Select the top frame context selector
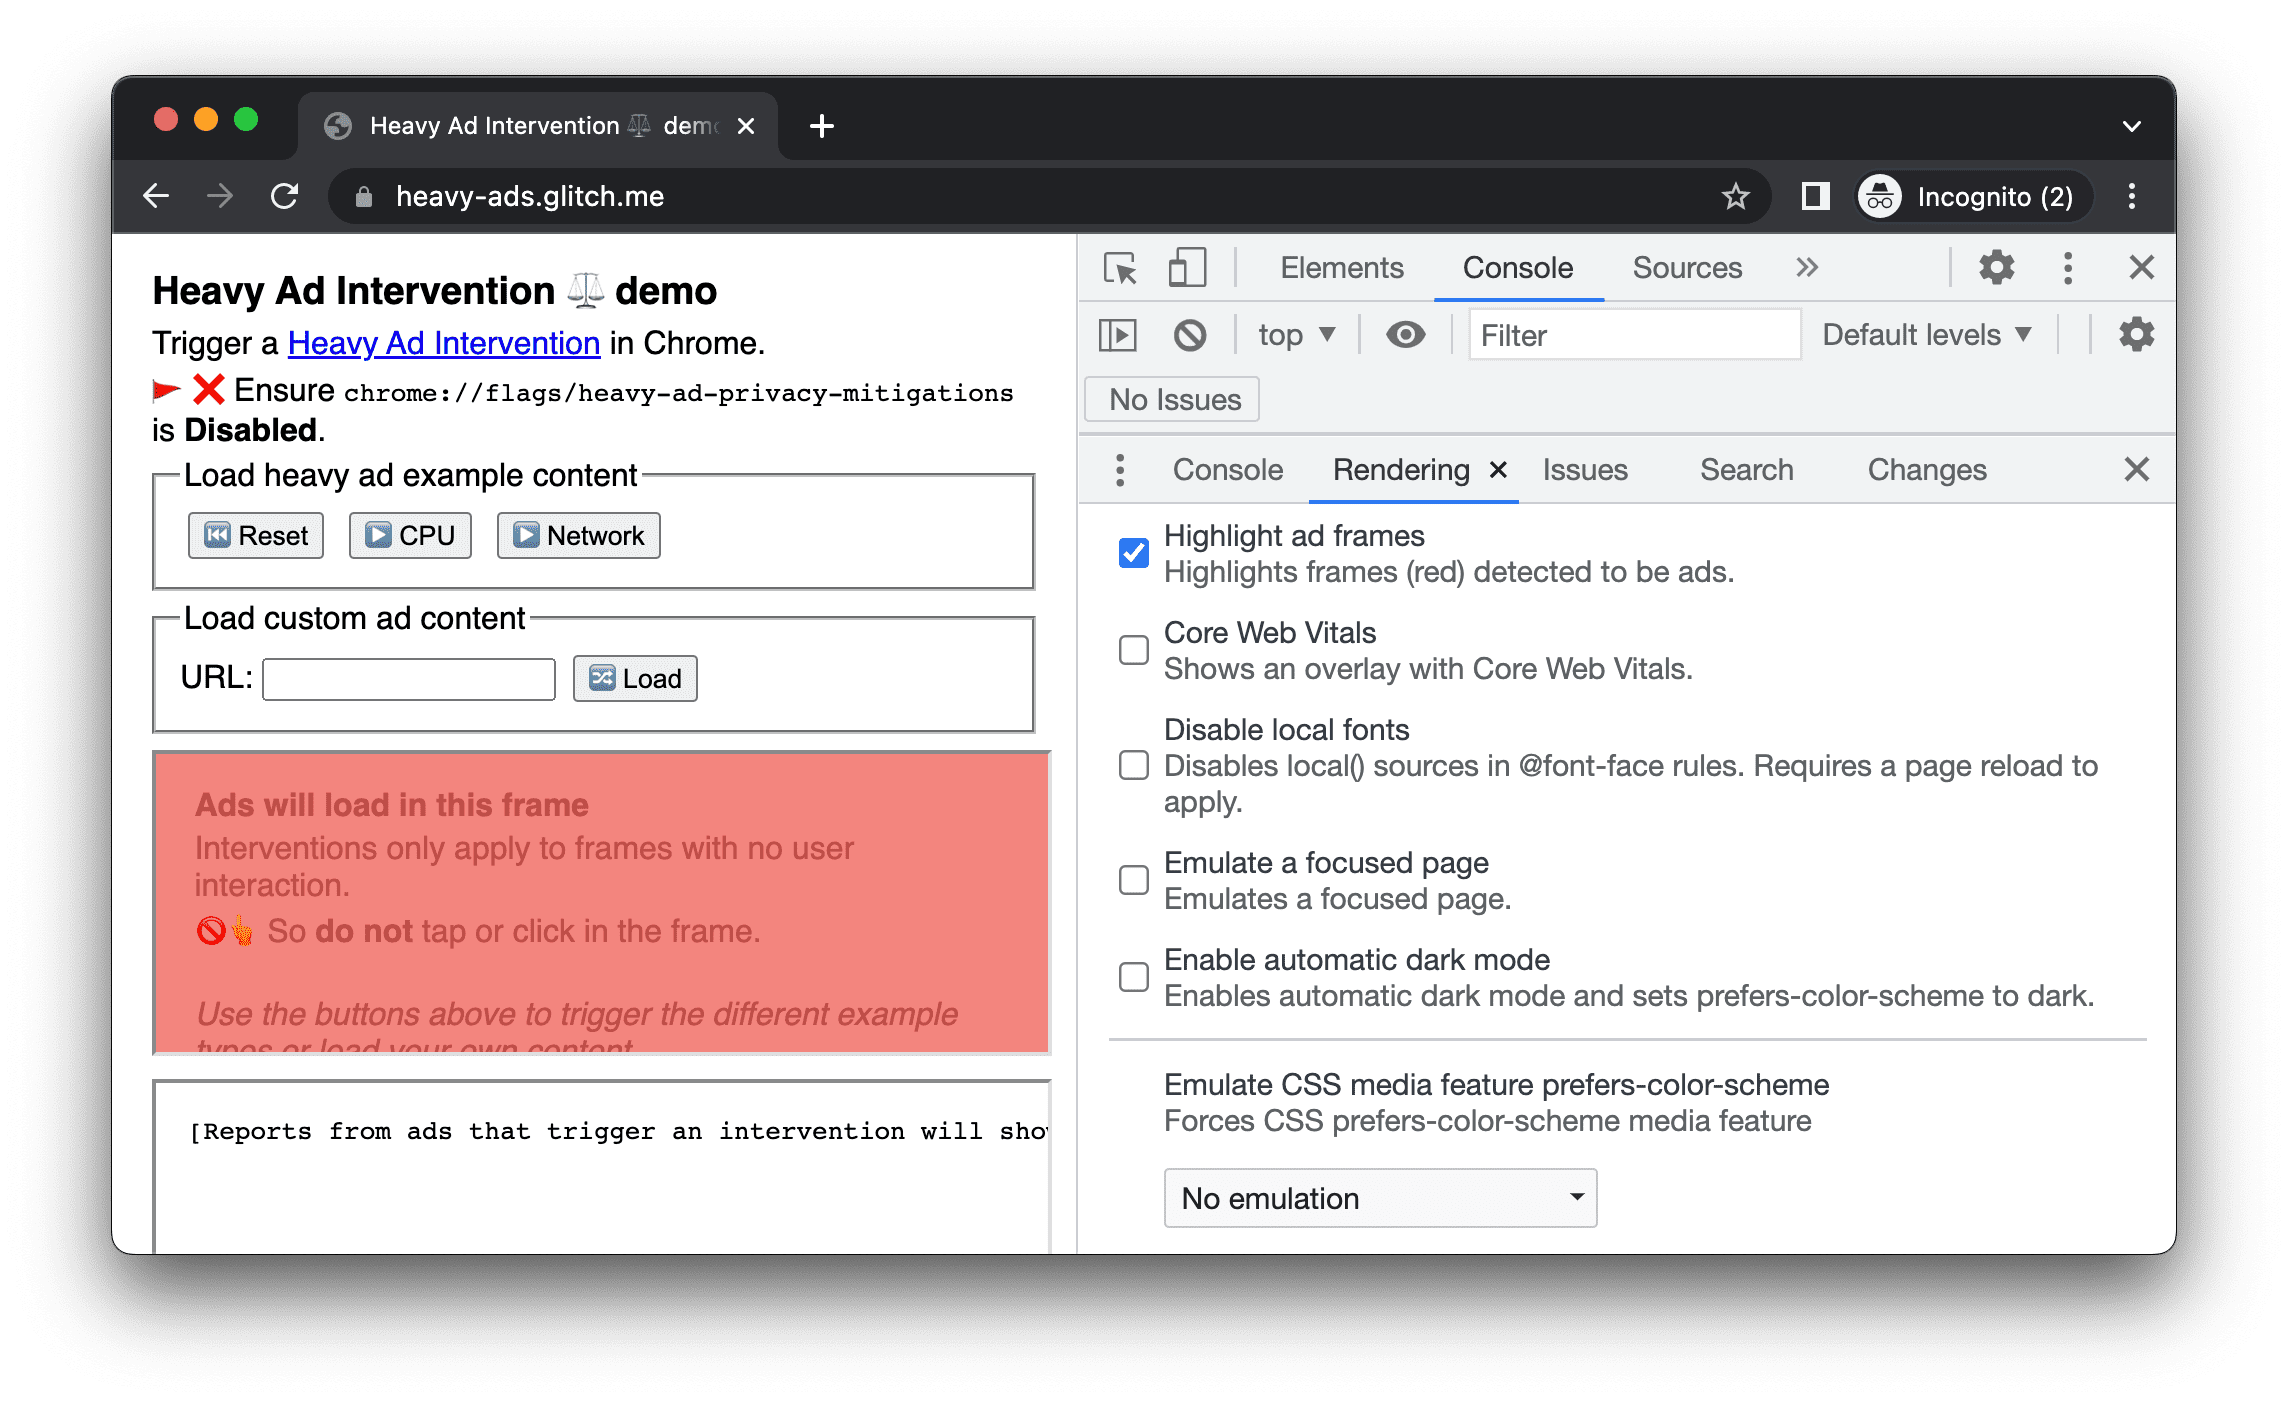2288x1402 pixels. pyautogui.click(x=1291, y=335)
